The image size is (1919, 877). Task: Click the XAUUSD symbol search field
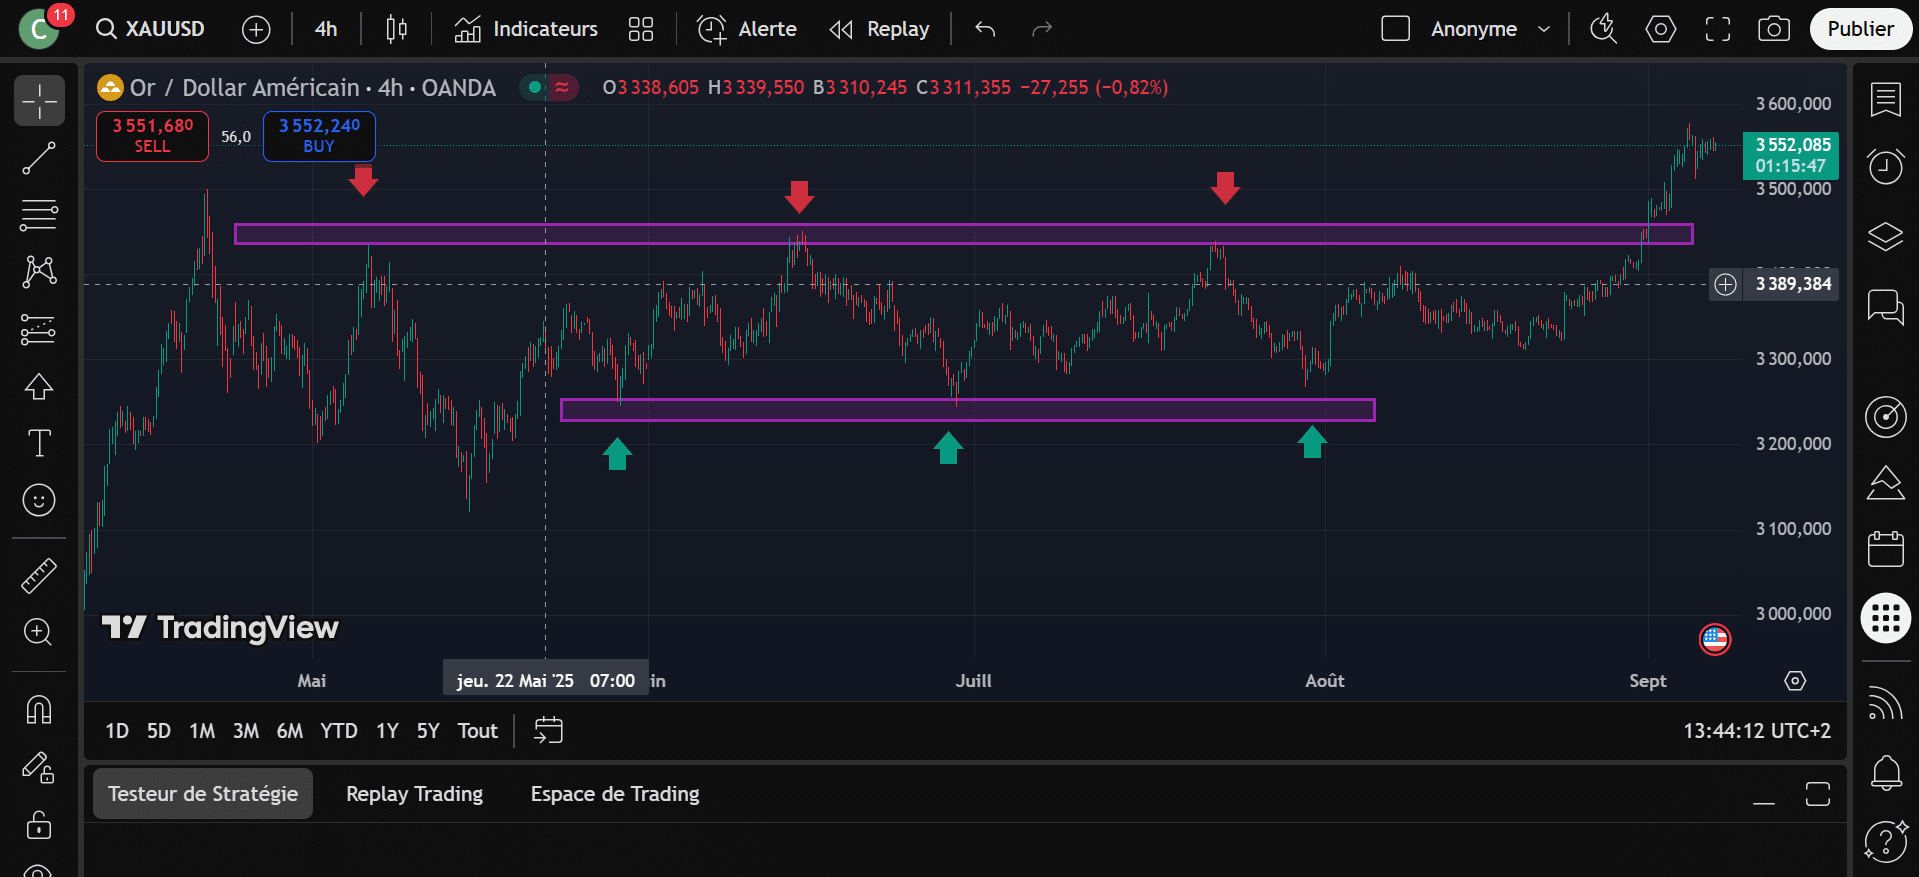(151, 29)
